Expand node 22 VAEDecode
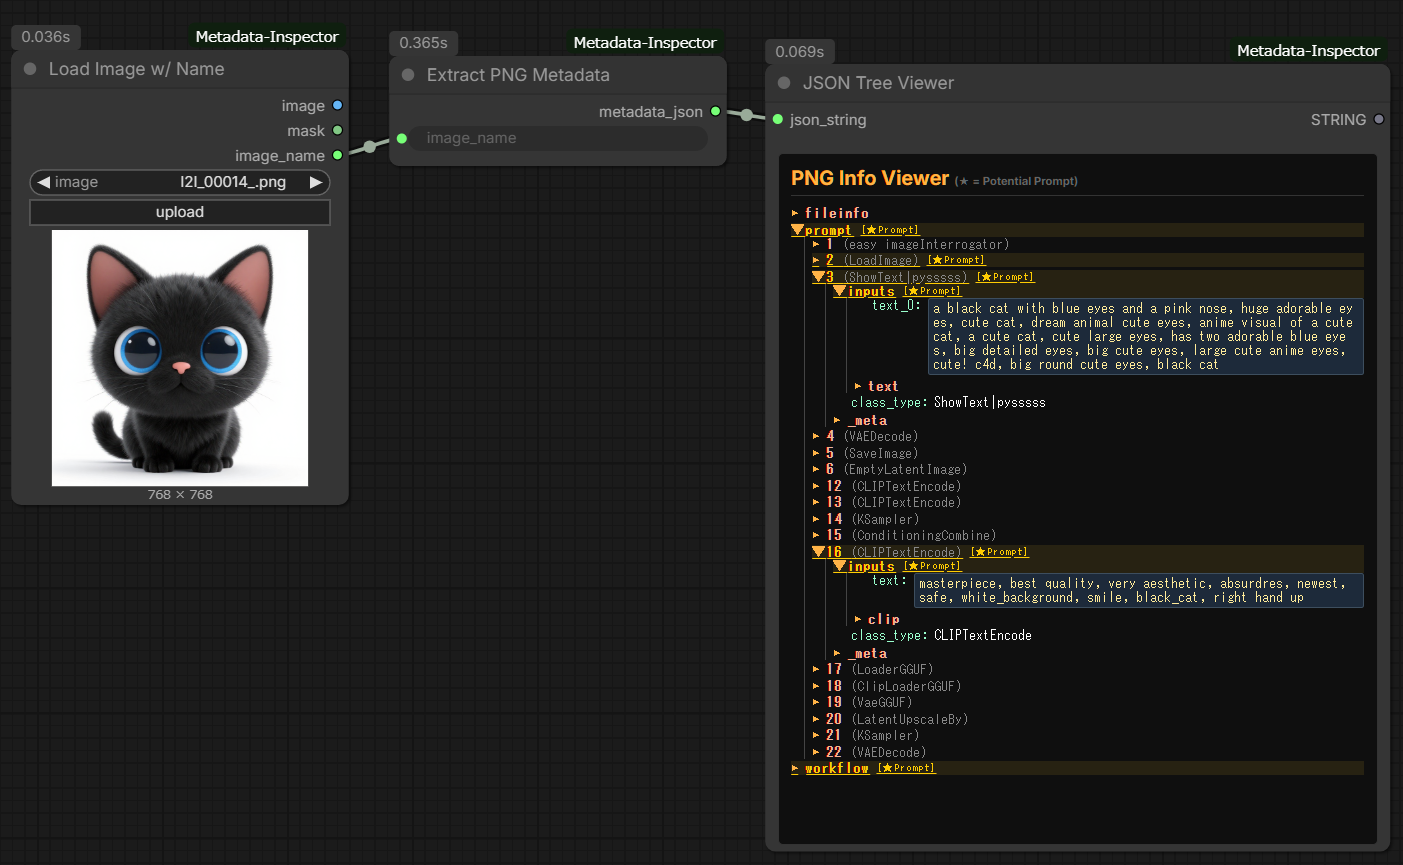Screen dimensions: 1403x865 [x=816, y=752]
